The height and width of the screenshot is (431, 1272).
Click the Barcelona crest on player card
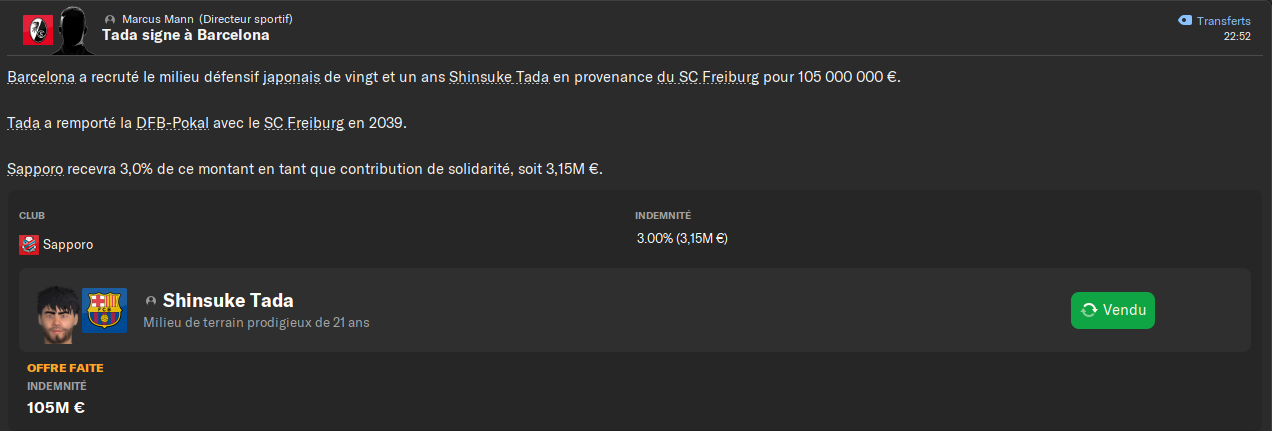click(104, 311)
